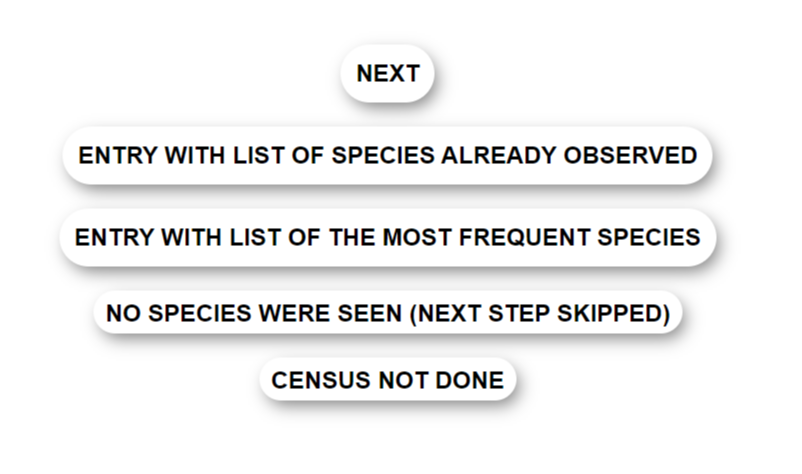Image resolution: width=802 pixels, height=474 pixels.
Task: Click the NEXT button
Action: tap(387, 74)
